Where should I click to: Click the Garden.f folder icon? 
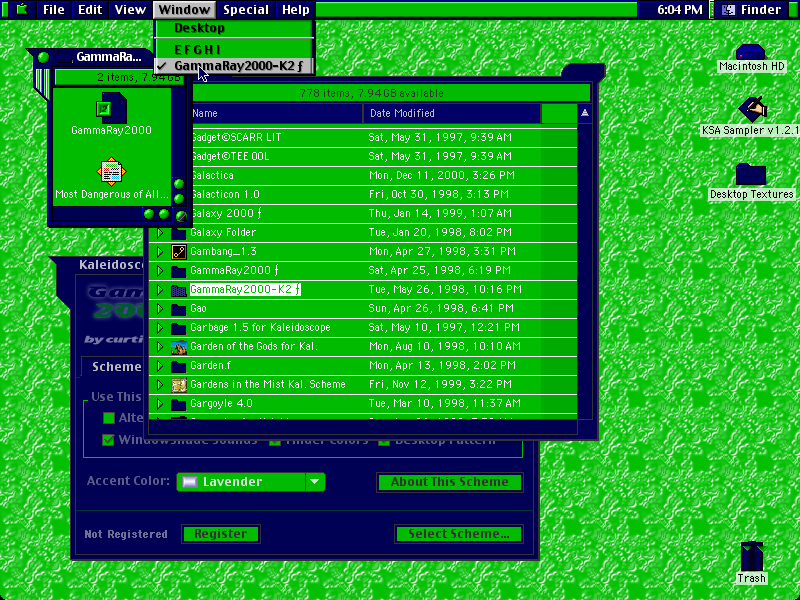pos(179,366)
